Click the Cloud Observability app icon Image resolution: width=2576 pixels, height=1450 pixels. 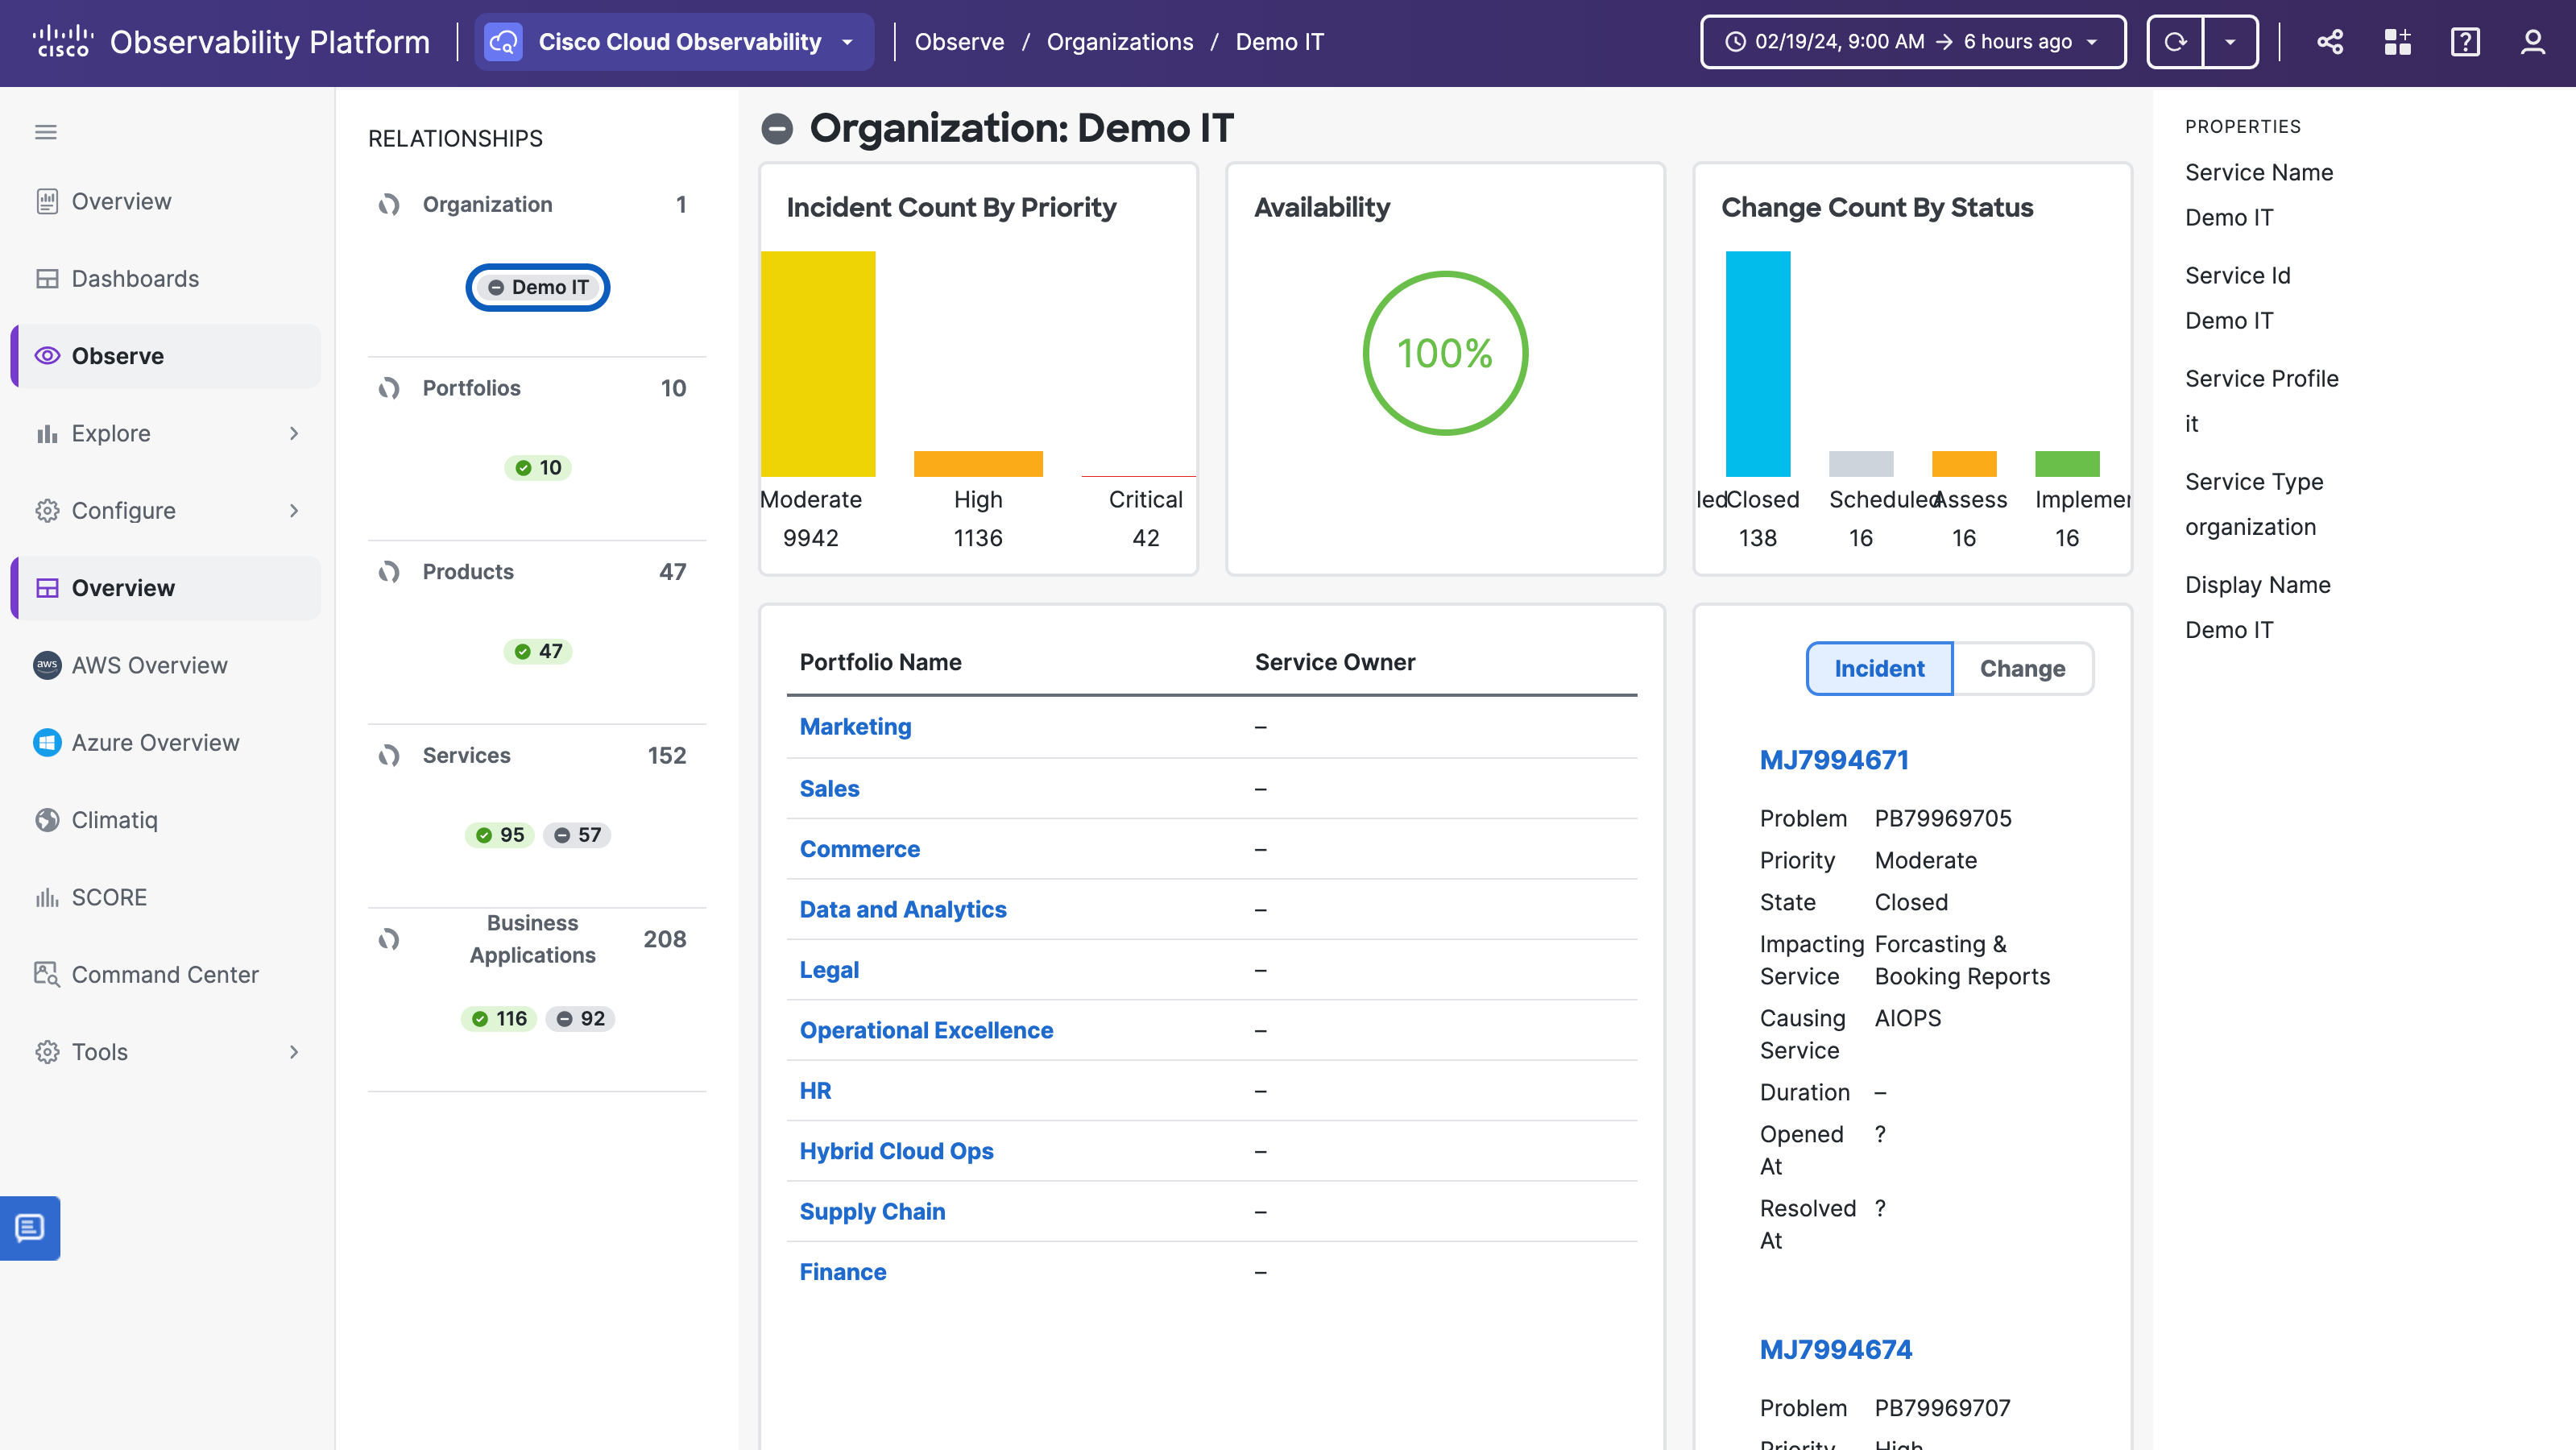click(x=503, y=42)
